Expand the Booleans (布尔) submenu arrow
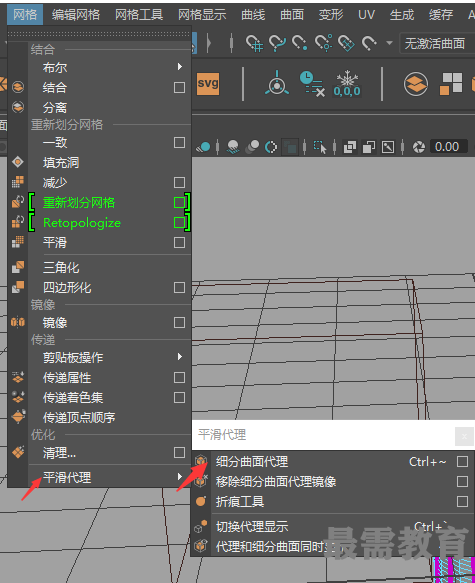 180,67
